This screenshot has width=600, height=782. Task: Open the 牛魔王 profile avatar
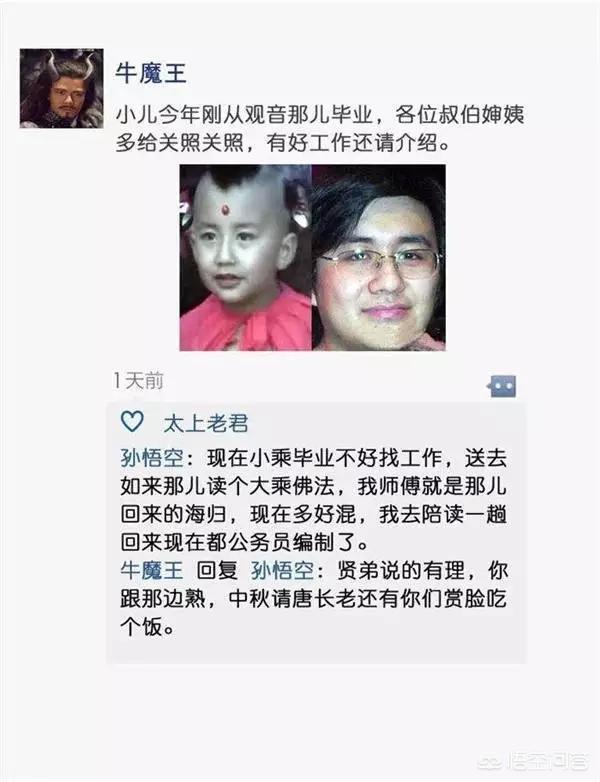[62, 88]
